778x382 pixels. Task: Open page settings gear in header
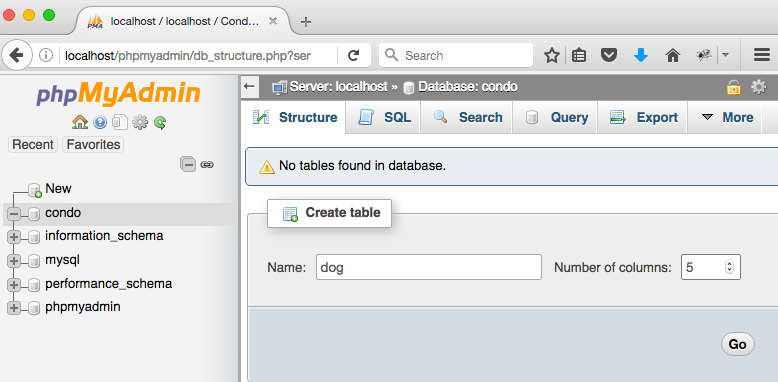[x=759, y=87]
